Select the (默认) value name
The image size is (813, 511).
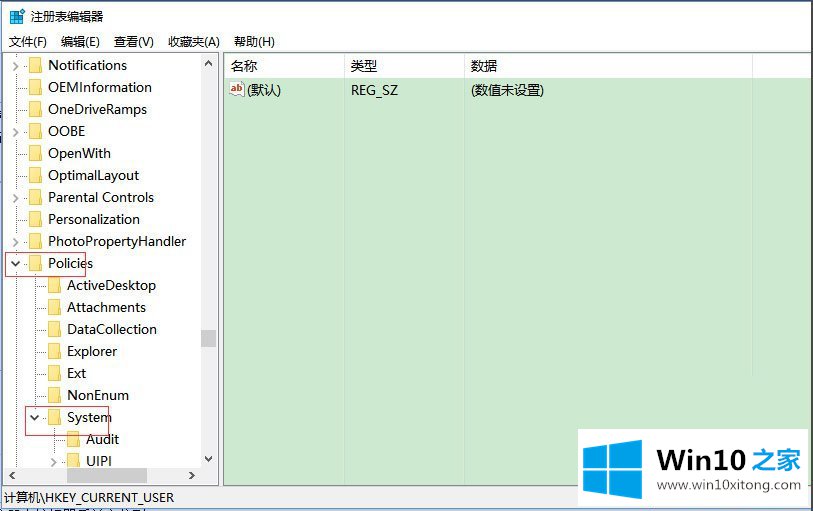pyautogui.click(x=264, y=90)
